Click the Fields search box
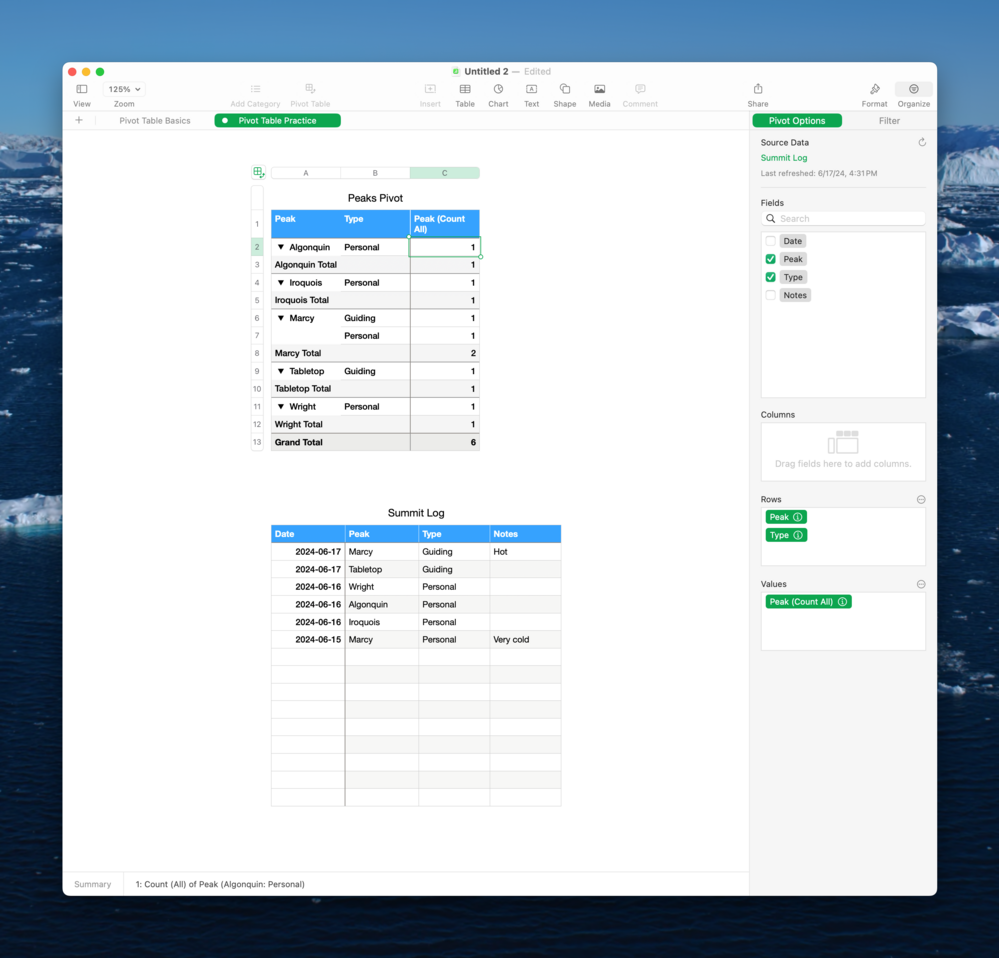The height and width of the screenshot is (958, 999). 843,218
